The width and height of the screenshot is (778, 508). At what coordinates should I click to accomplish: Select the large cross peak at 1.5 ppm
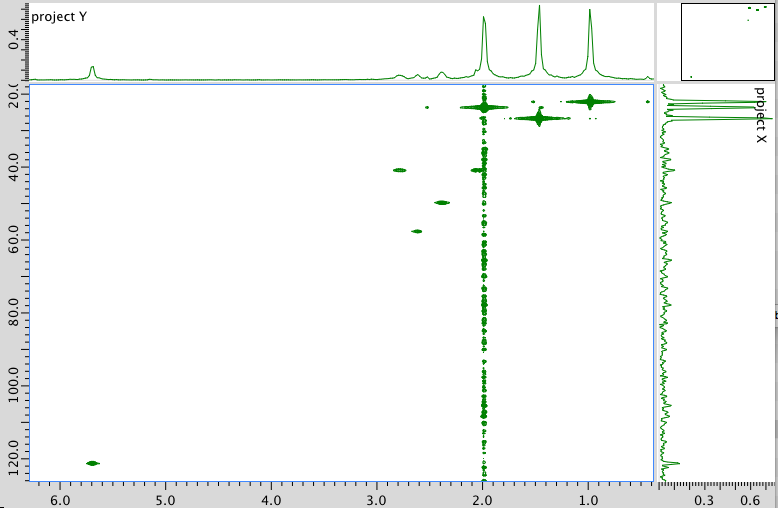click(539, 118)
